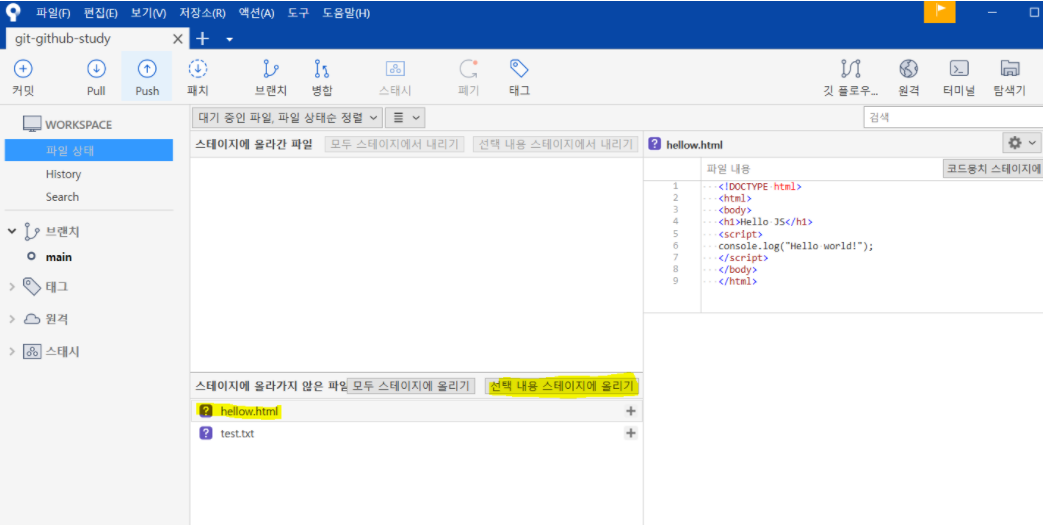Click the question mark icon beside test.txt
The width and height of the screenshot is (1043, 525).
(206, 433)
